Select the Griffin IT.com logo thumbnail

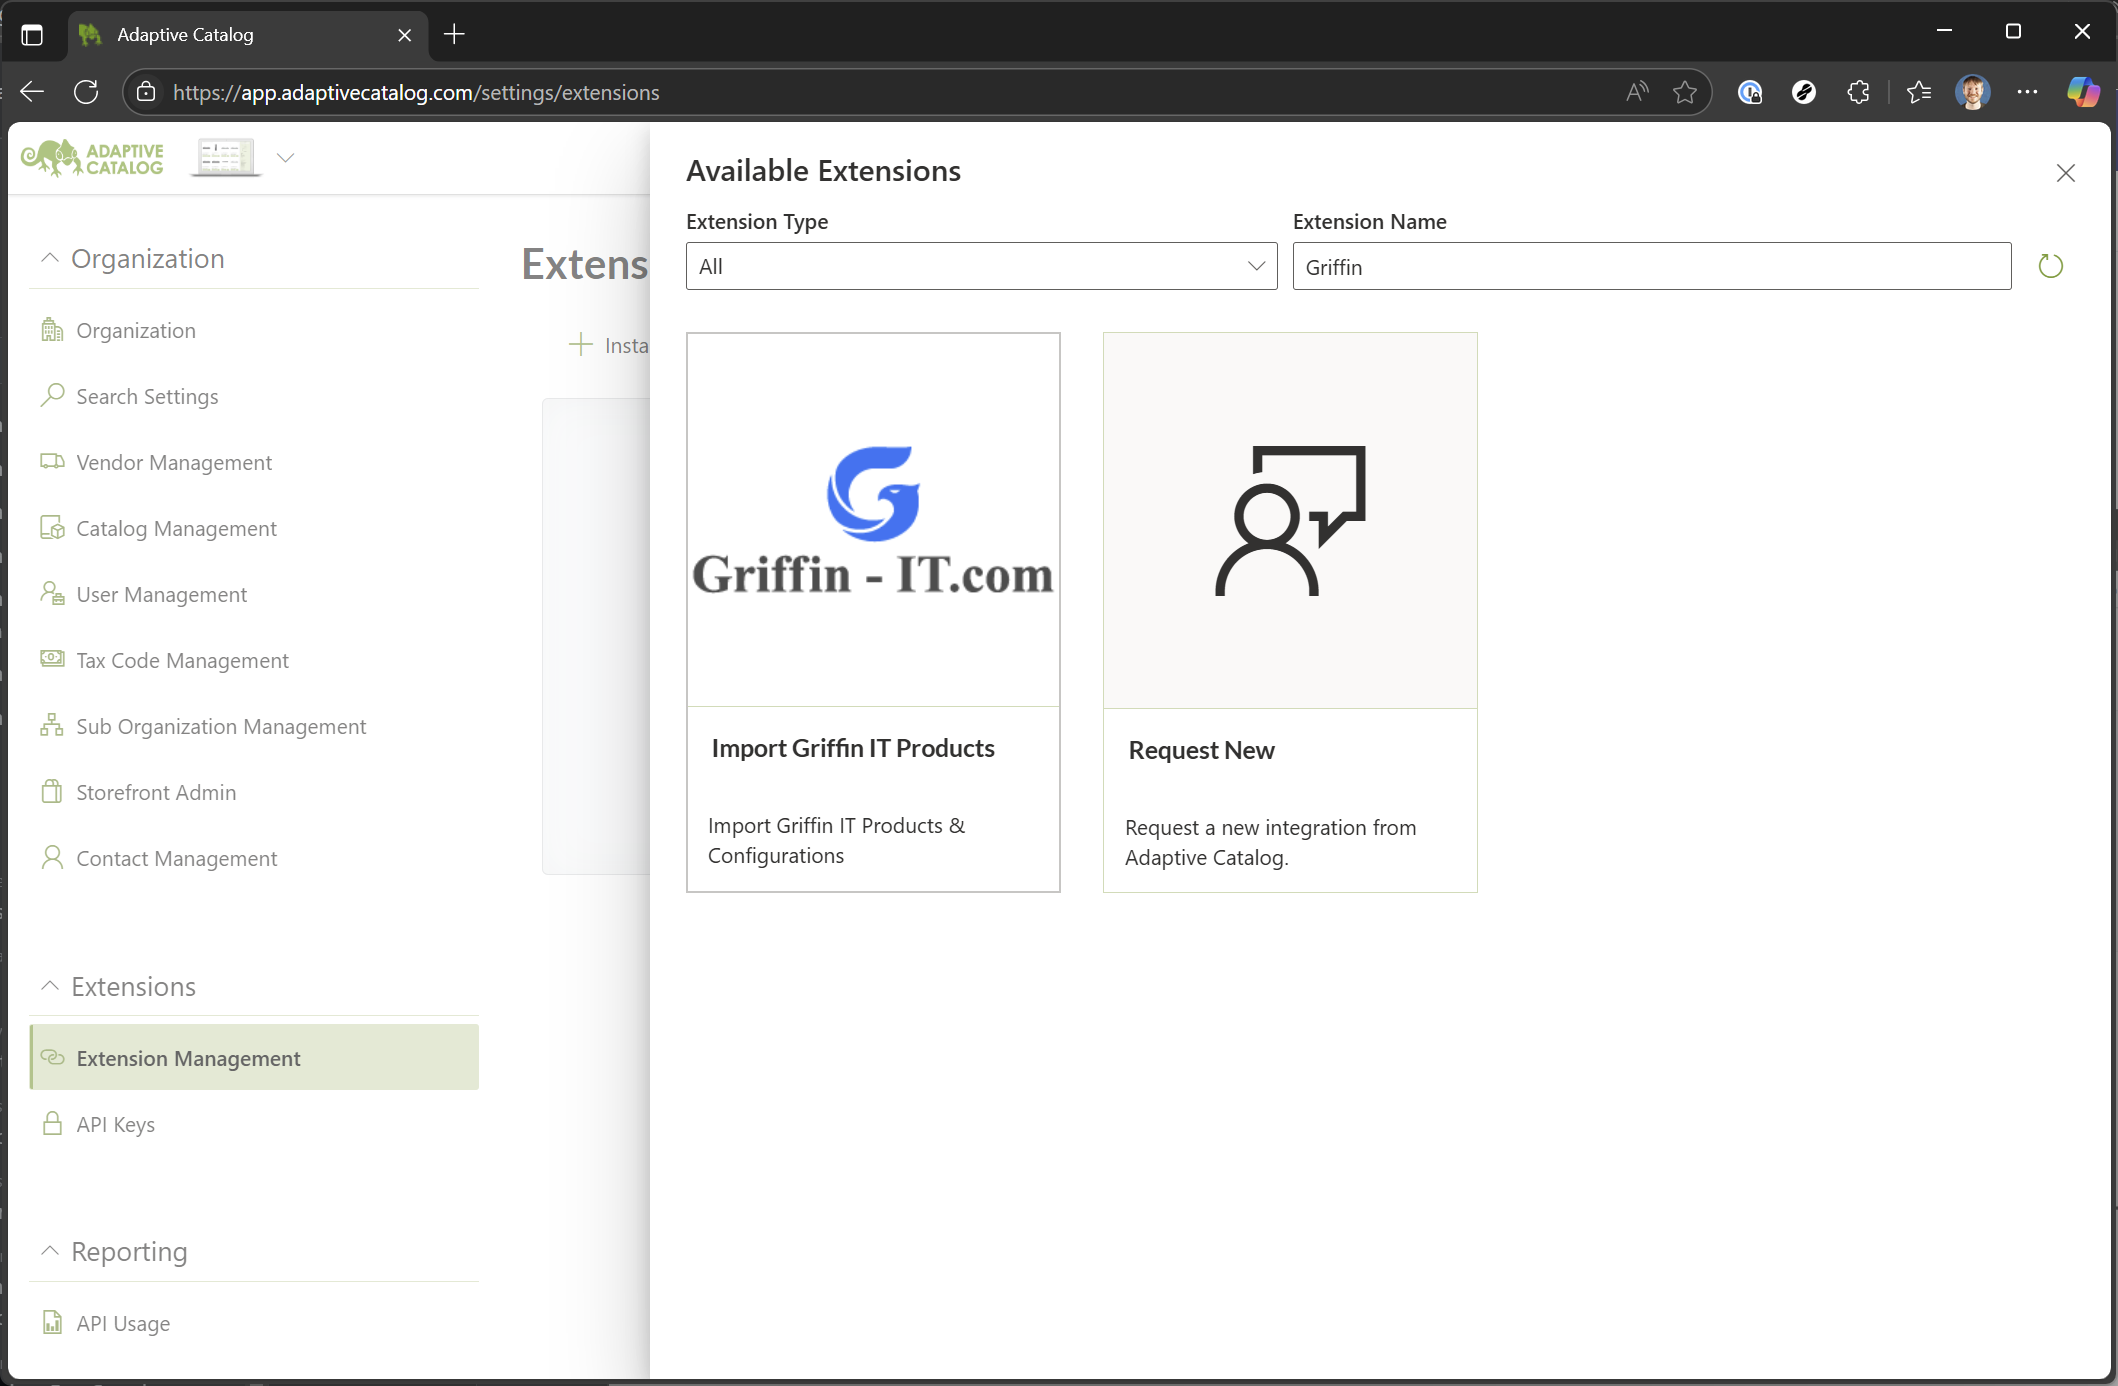(873, 520)
